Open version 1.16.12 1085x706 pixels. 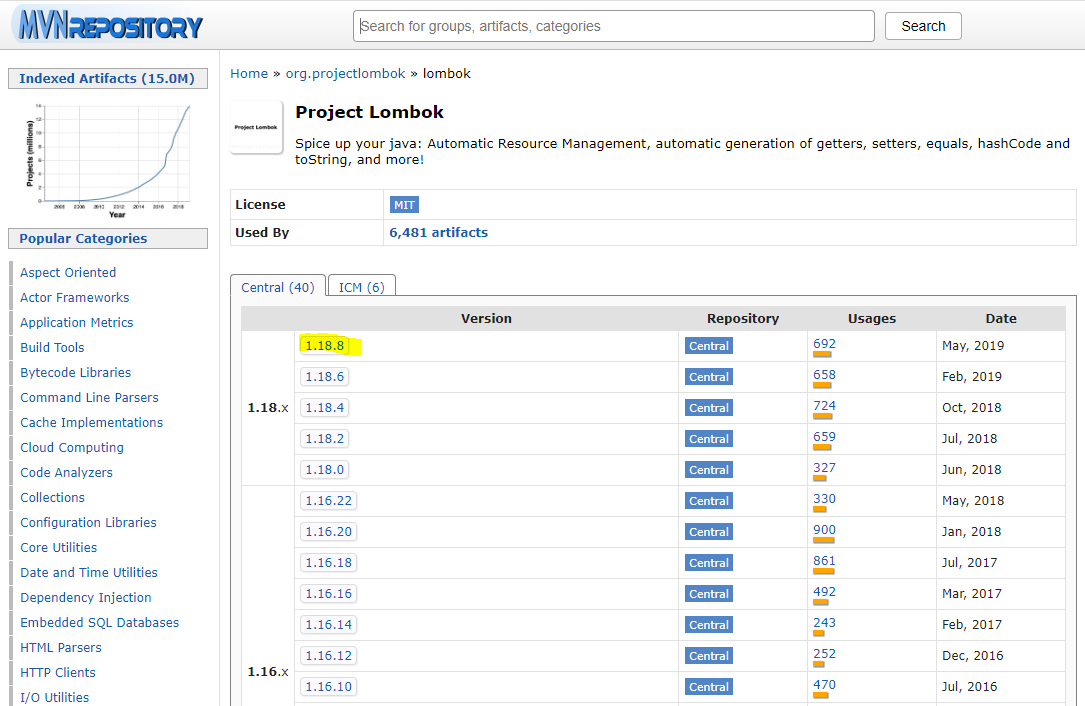pyautogui.click(x=329, y=655)
